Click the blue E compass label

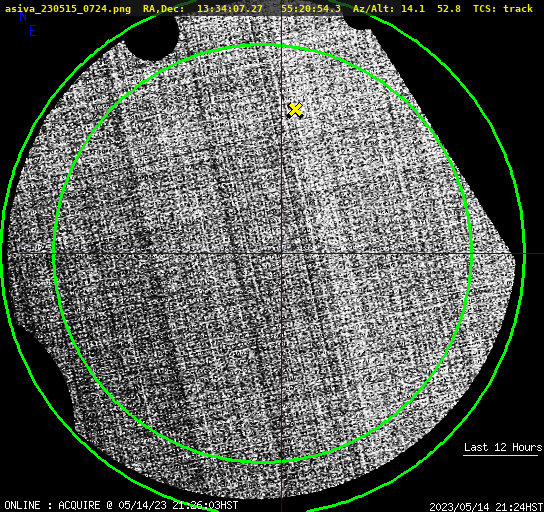(33, 31)
